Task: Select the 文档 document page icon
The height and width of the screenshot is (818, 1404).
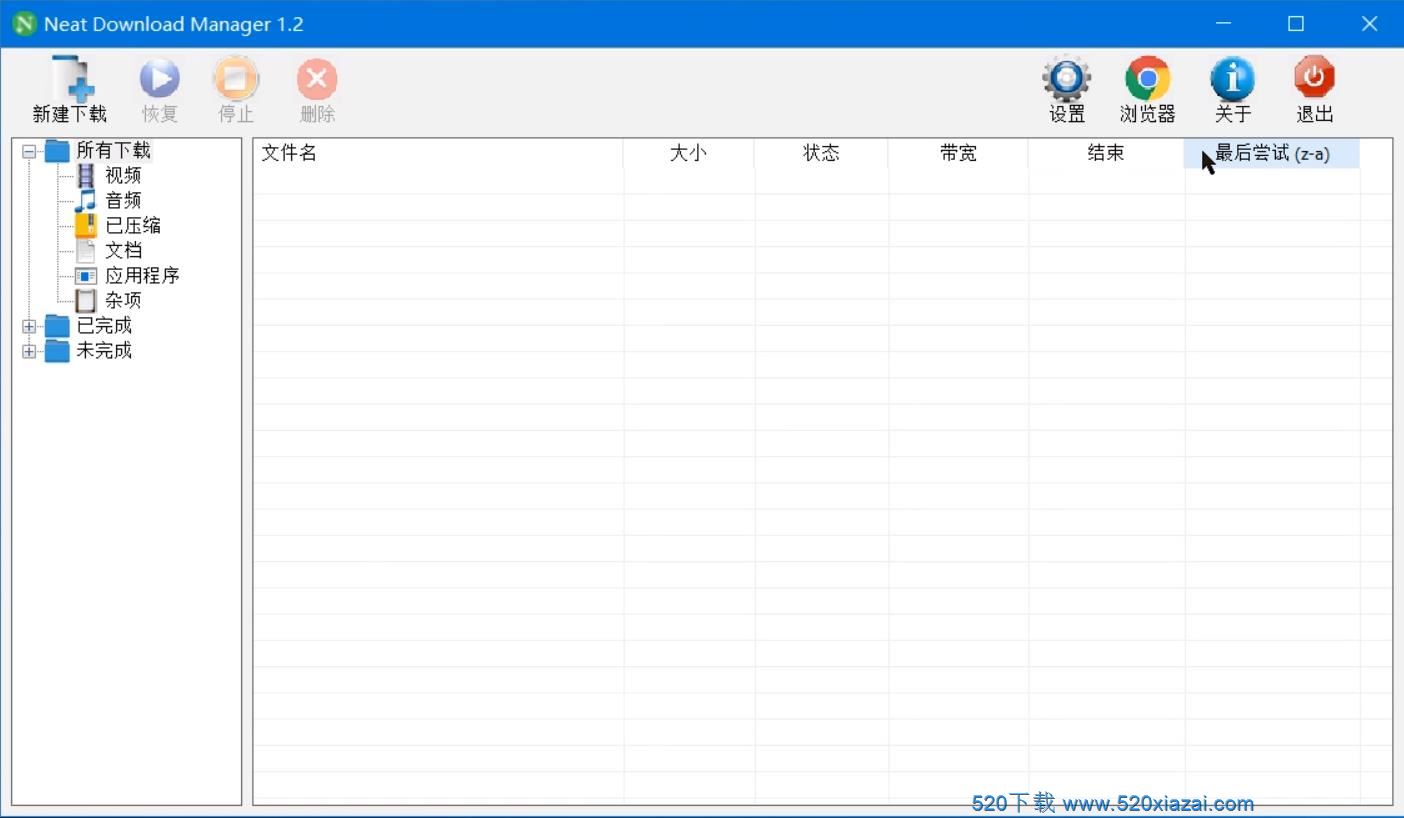Action: coord(87,250)
